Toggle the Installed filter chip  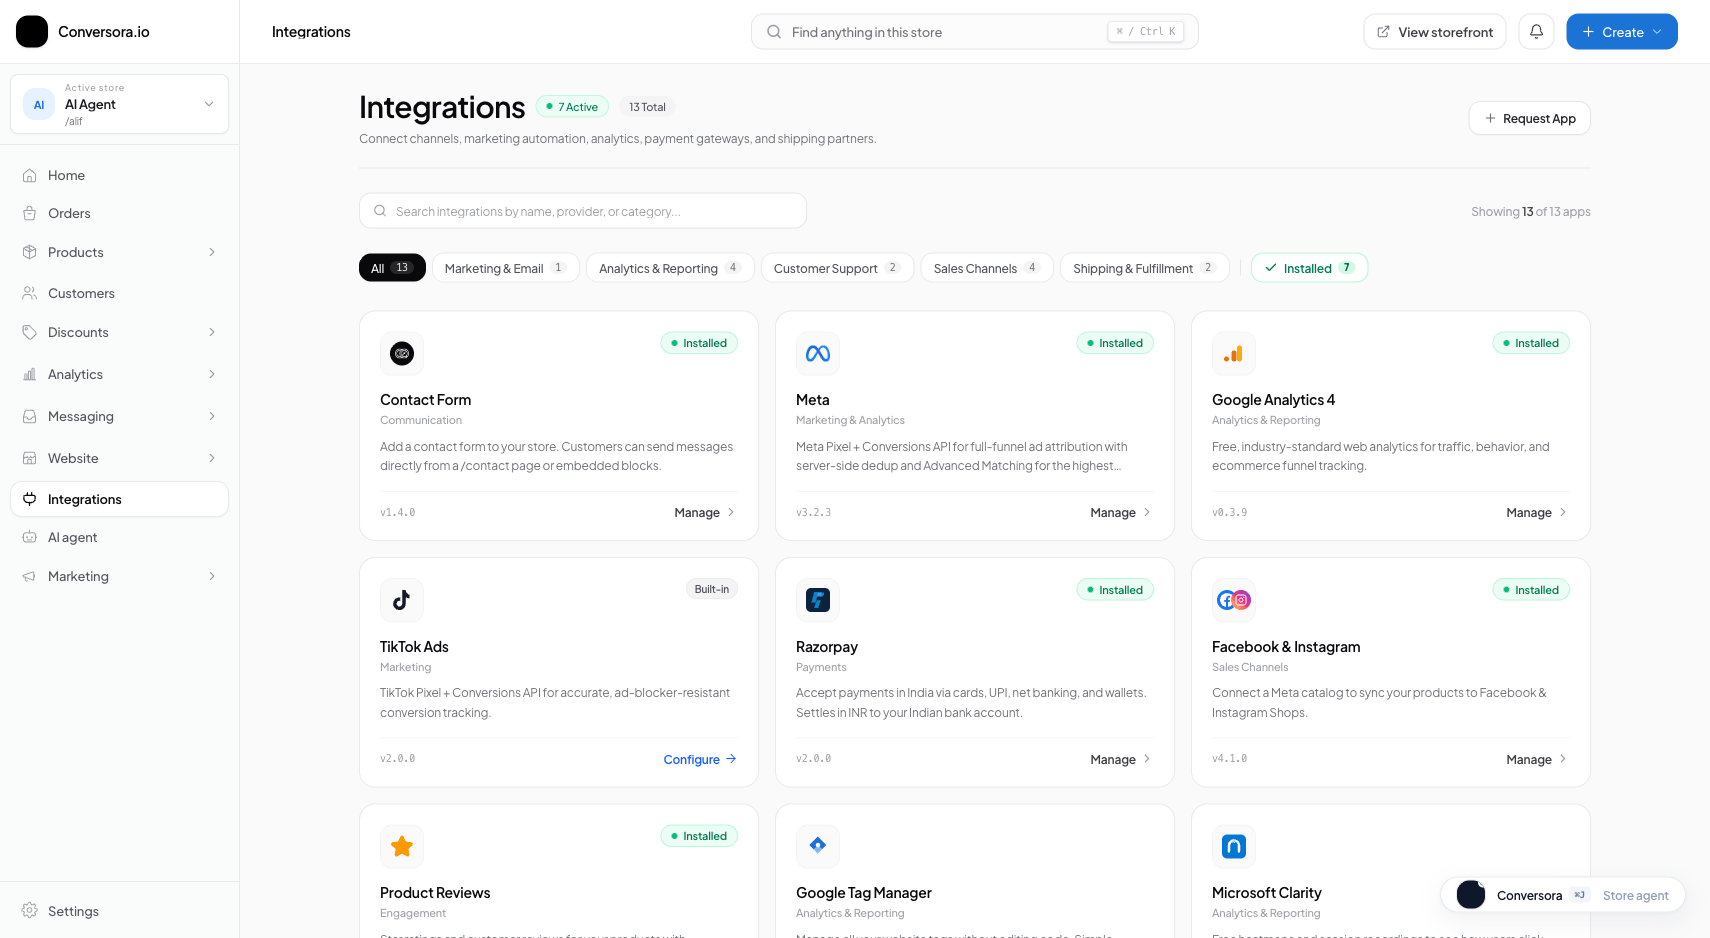click(1309, 268)
